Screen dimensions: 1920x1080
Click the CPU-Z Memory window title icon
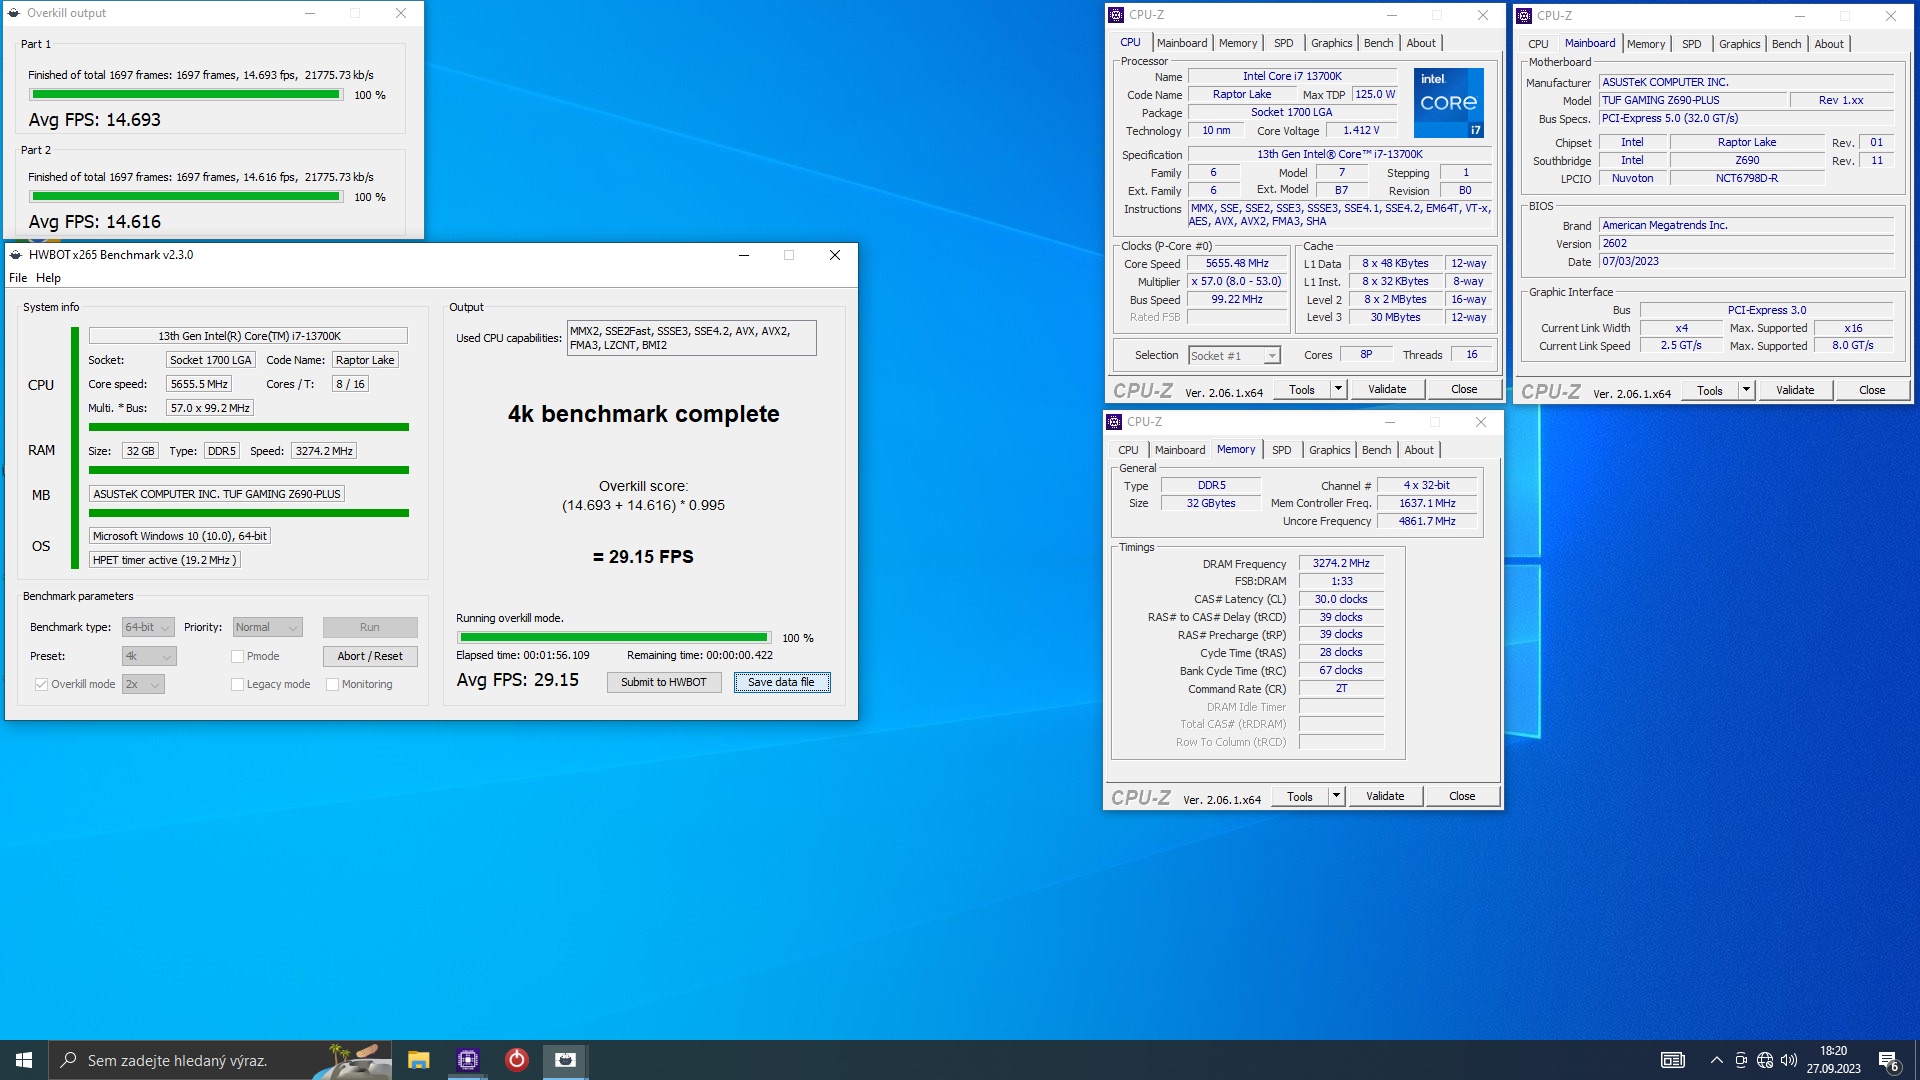(1114, 422)
